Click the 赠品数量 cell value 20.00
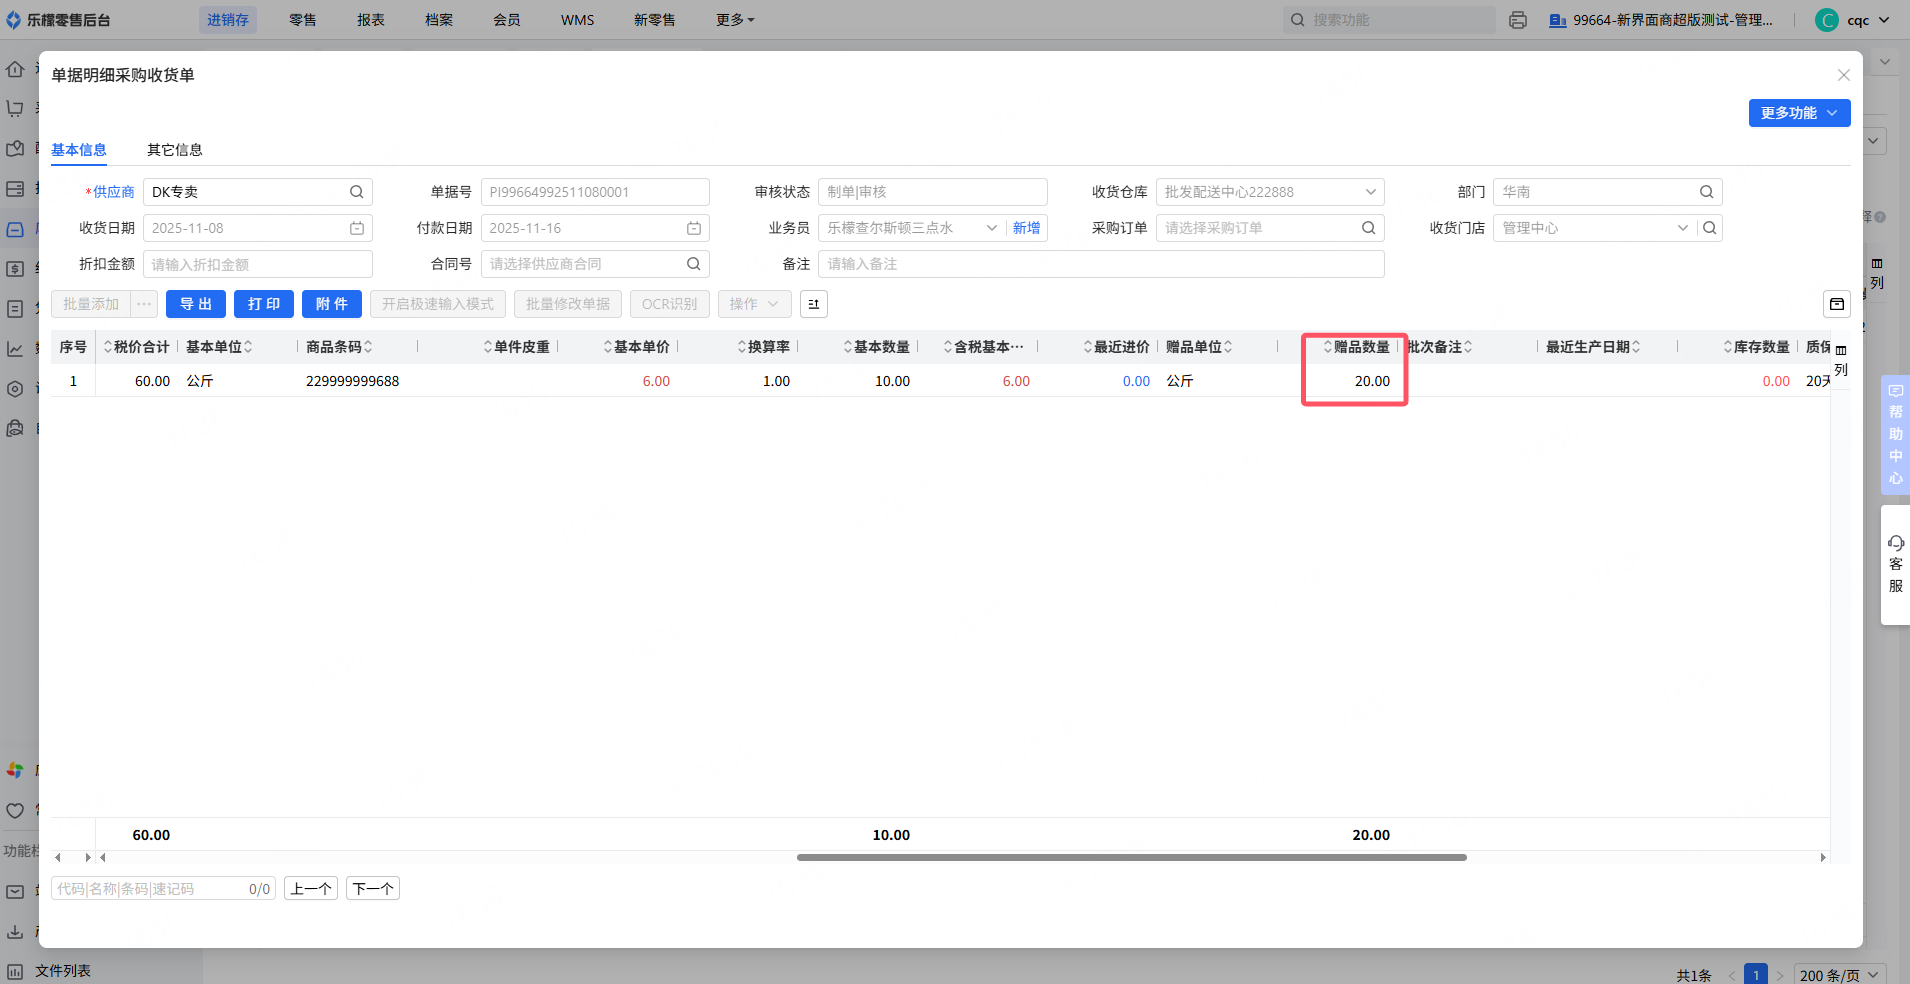This screenshot has height=984, width=1910. (x=1372, y=381)
